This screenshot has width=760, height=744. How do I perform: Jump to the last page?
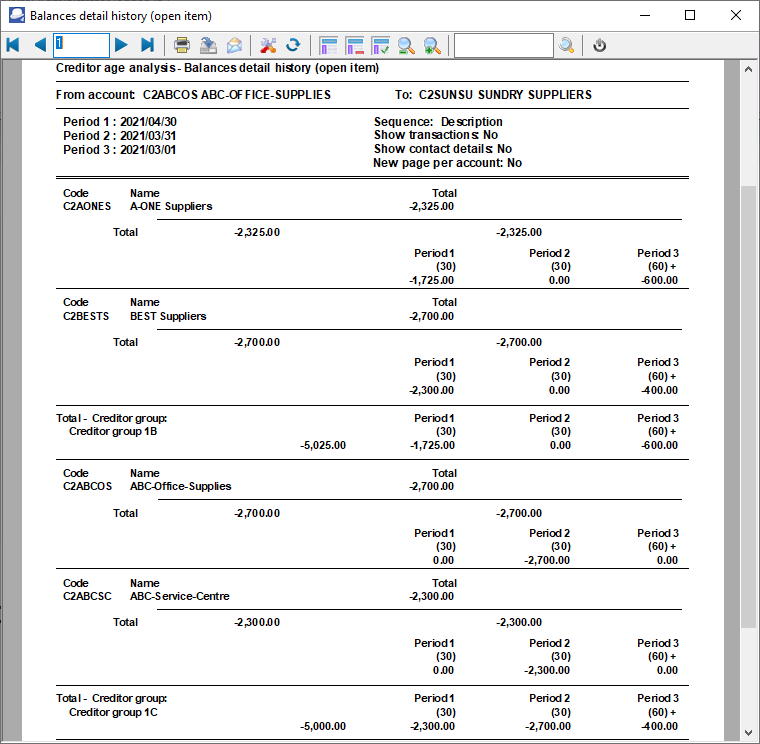(147, 45)
